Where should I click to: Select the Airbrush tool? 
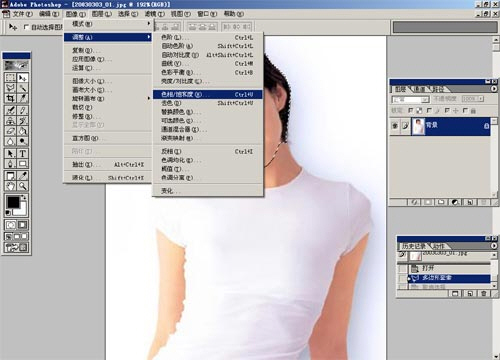coord(10,110)
